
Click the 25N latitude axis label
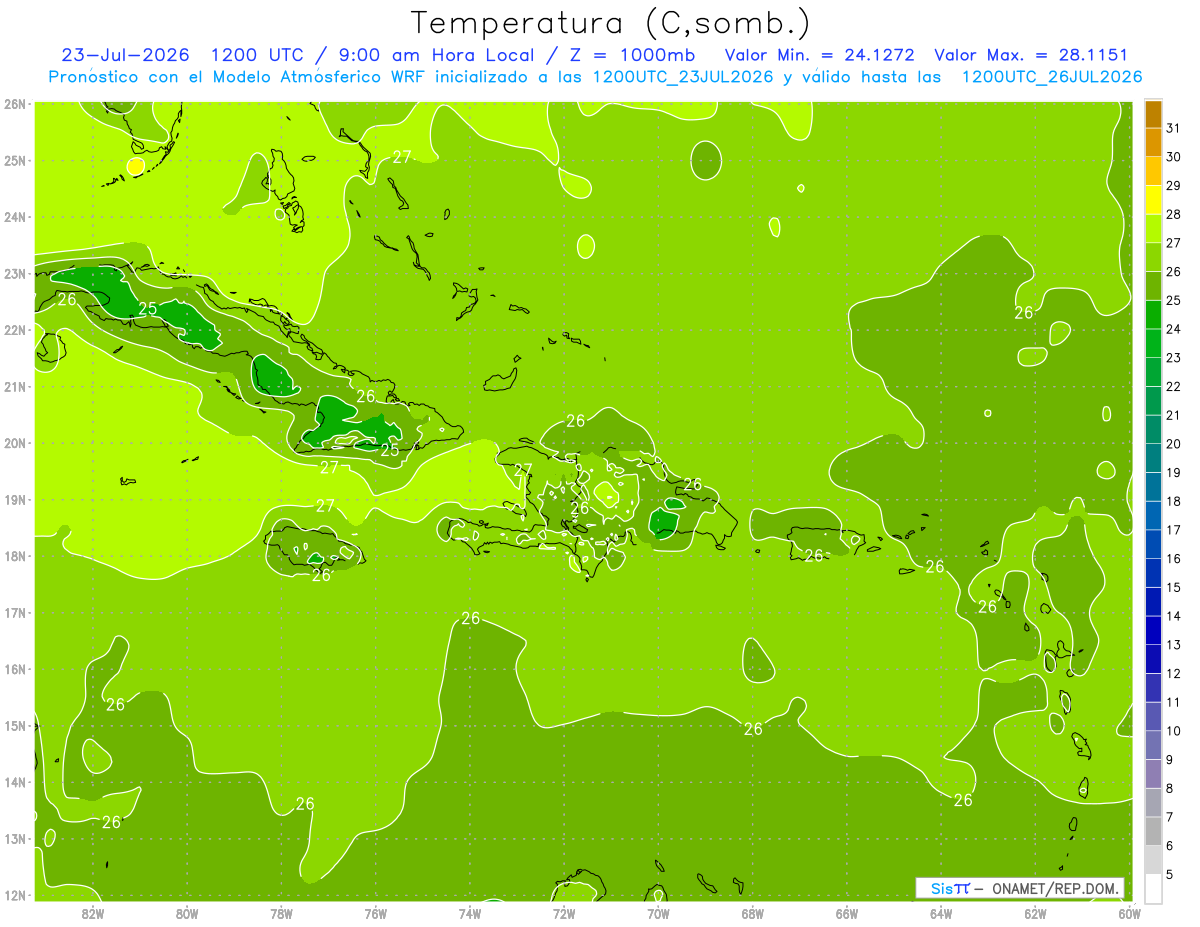click(x=14, y=160)
